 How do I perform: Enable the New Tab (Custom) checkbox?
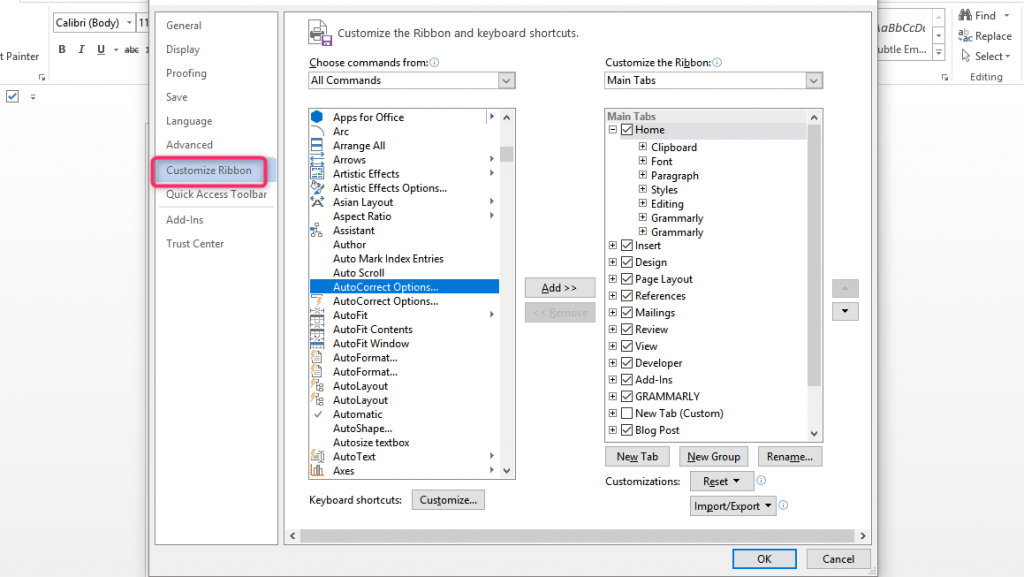coord(627,413)
